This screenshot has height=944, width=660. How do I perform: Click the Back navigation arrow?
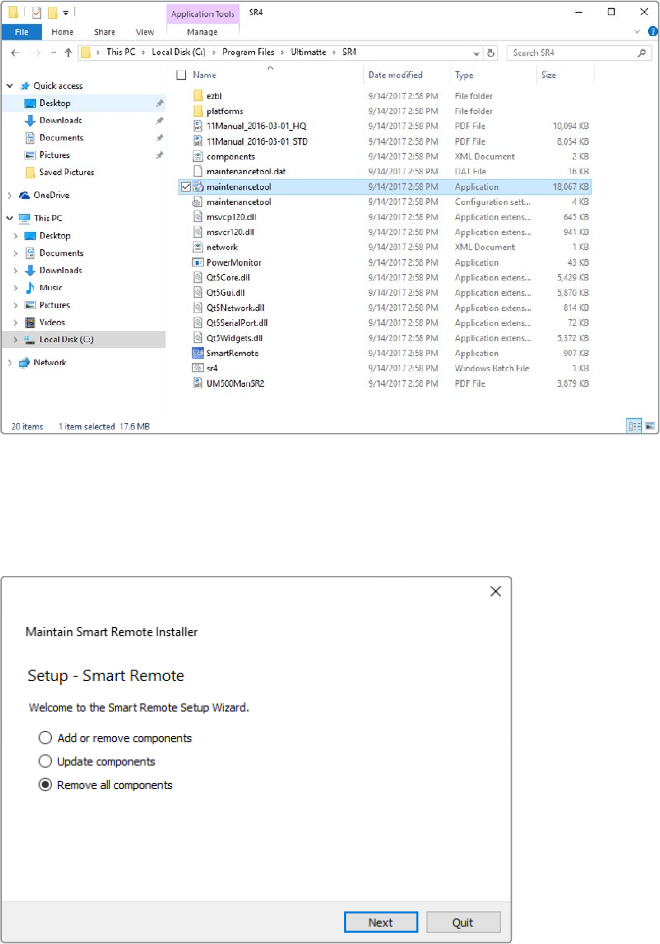15,53
